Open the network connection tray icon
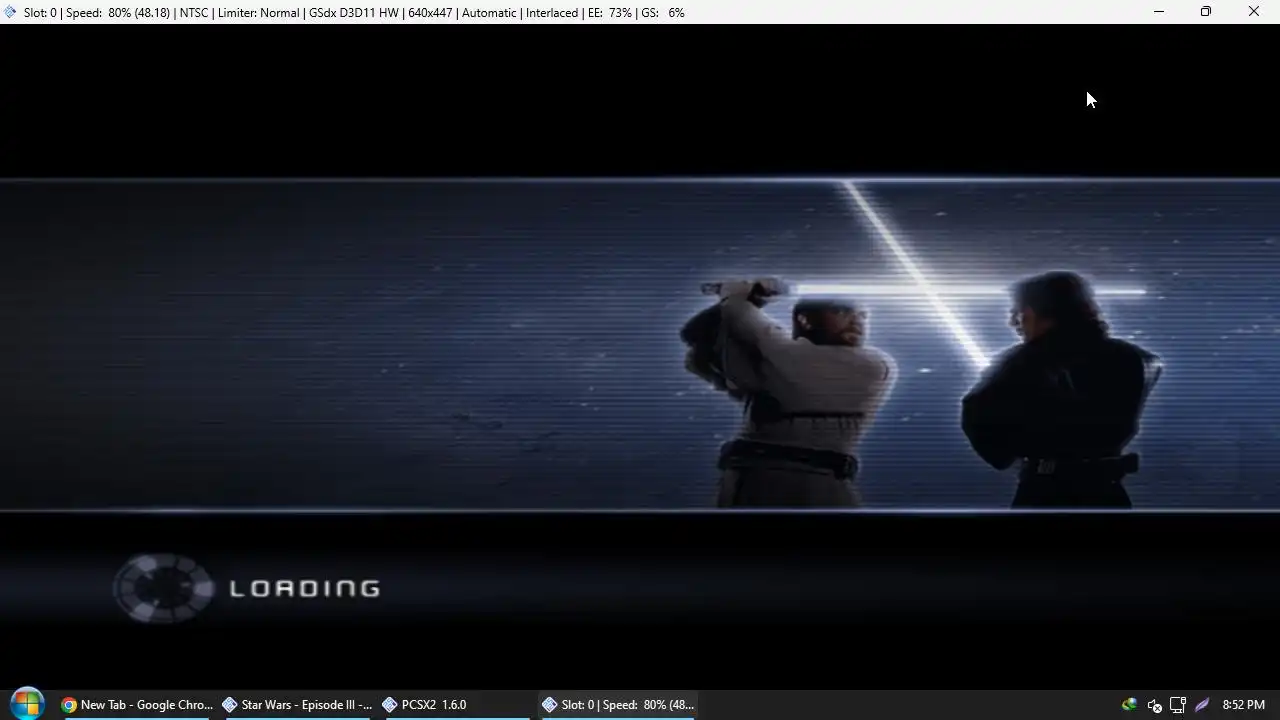This screenshot has width=1280, height=720. tap(1178, 705)
